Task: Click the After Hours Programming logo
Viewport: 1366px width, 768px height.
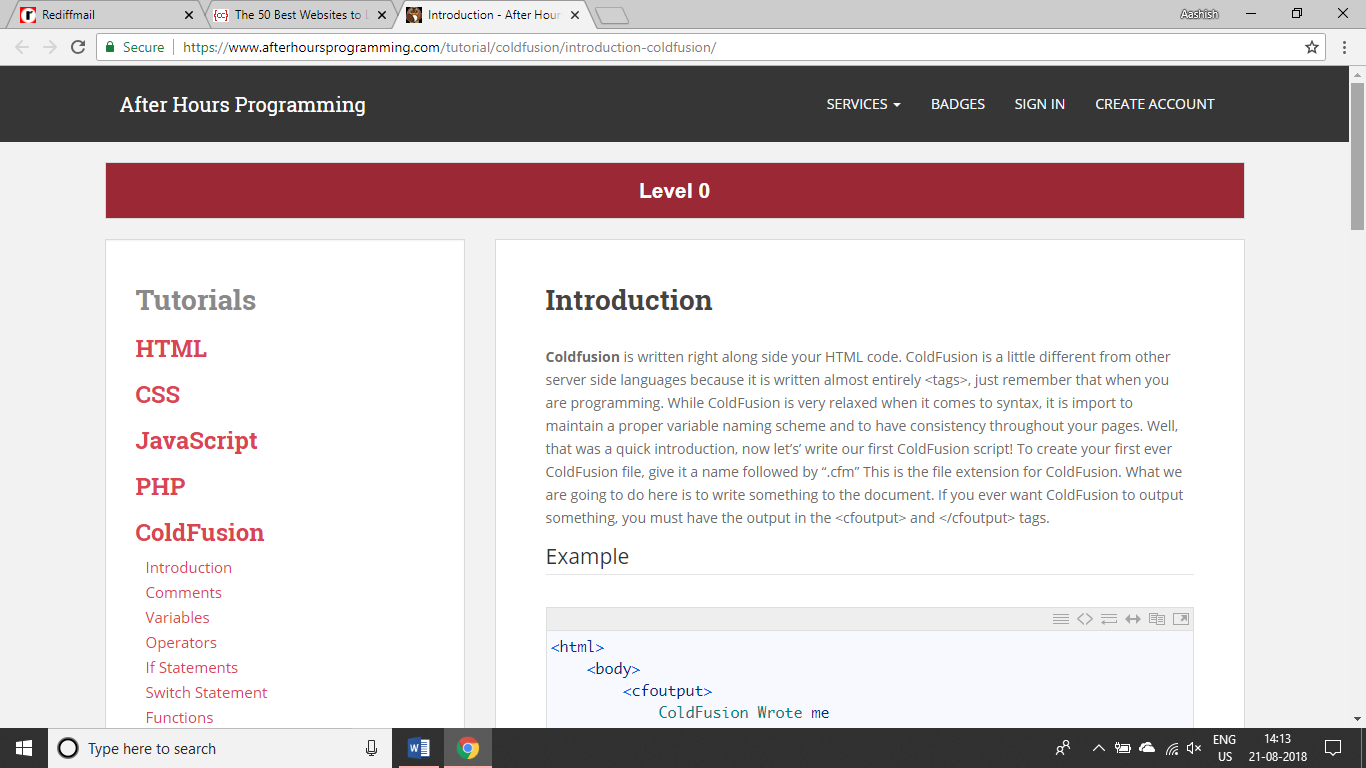Action: click(x=243, y=104)
